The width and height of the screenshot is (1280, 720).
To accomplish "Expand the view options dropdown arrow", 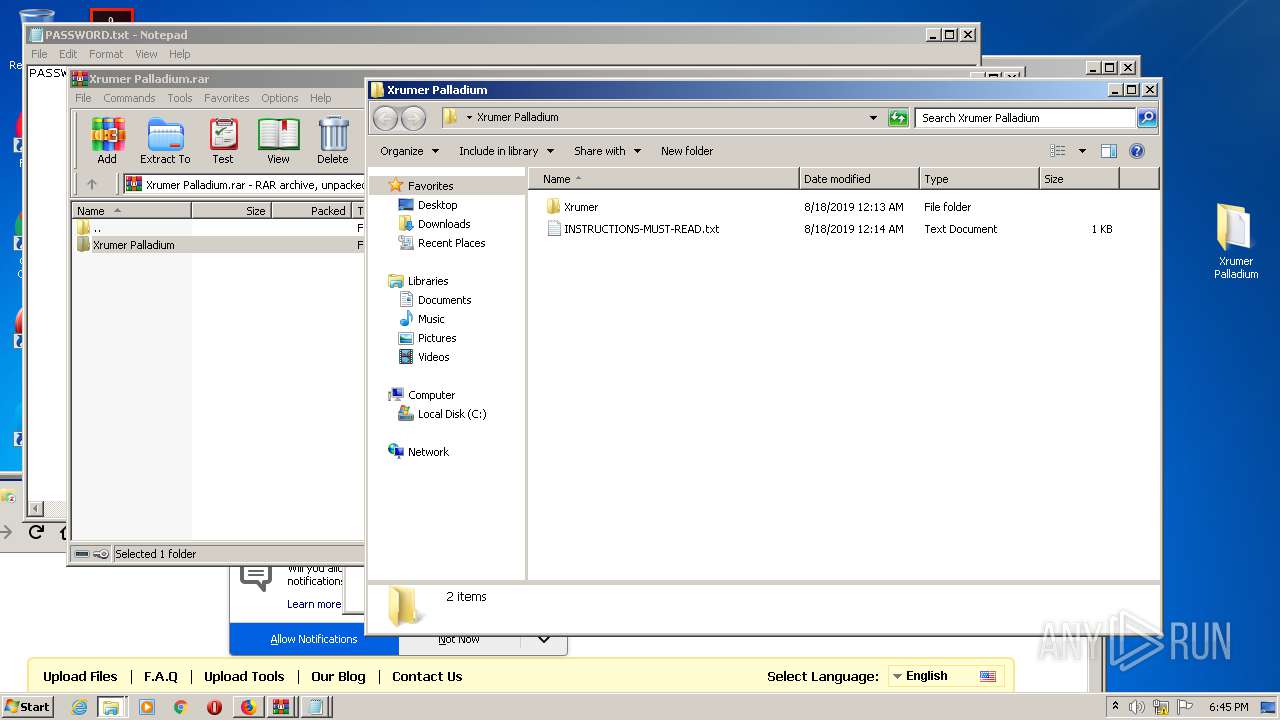I will tap(1081, 151).
